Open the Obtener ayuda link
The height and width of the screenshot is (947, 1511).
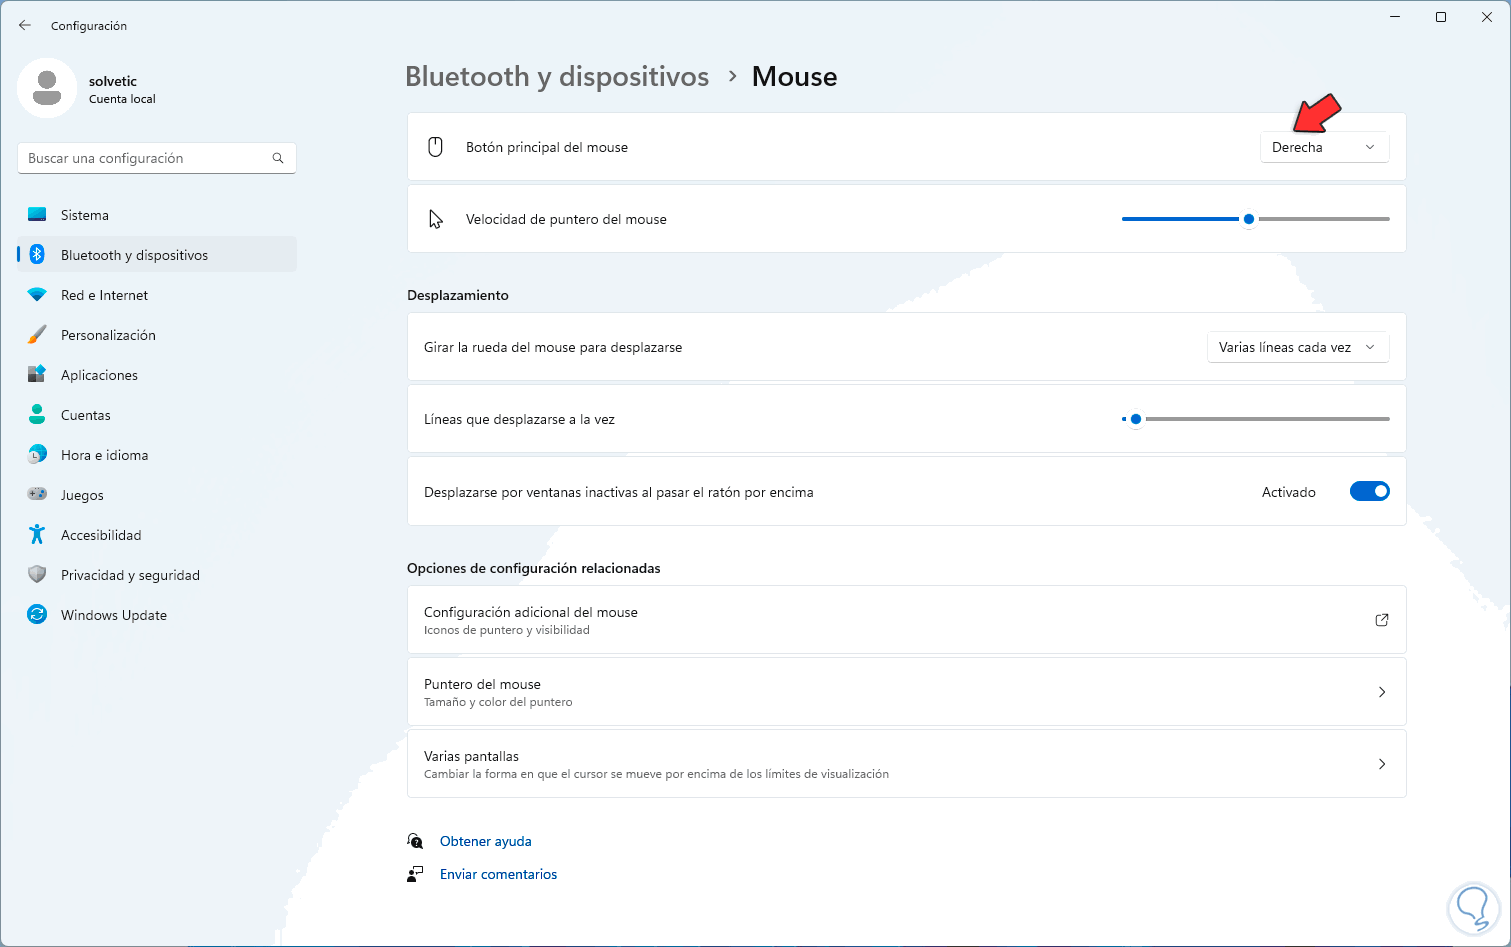click(486, 841)
